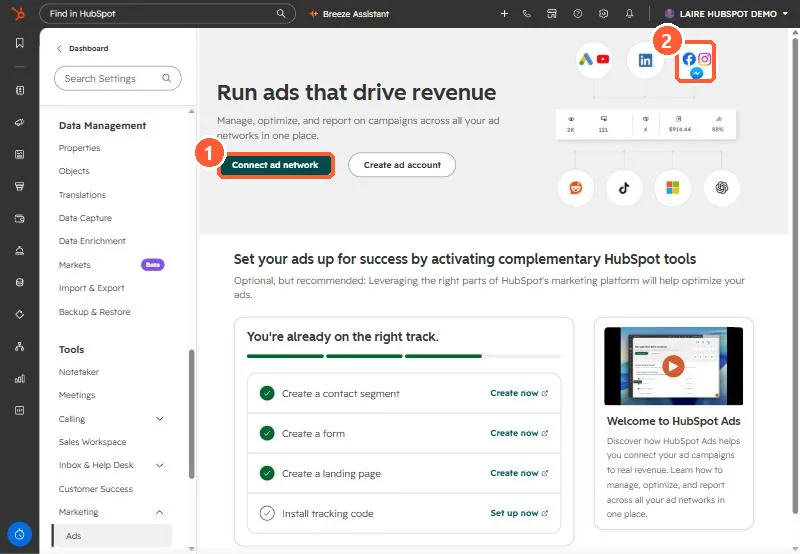The image size is (800, 554).
Task: Click Set up now for tracking code
Action: coord(519,513)
